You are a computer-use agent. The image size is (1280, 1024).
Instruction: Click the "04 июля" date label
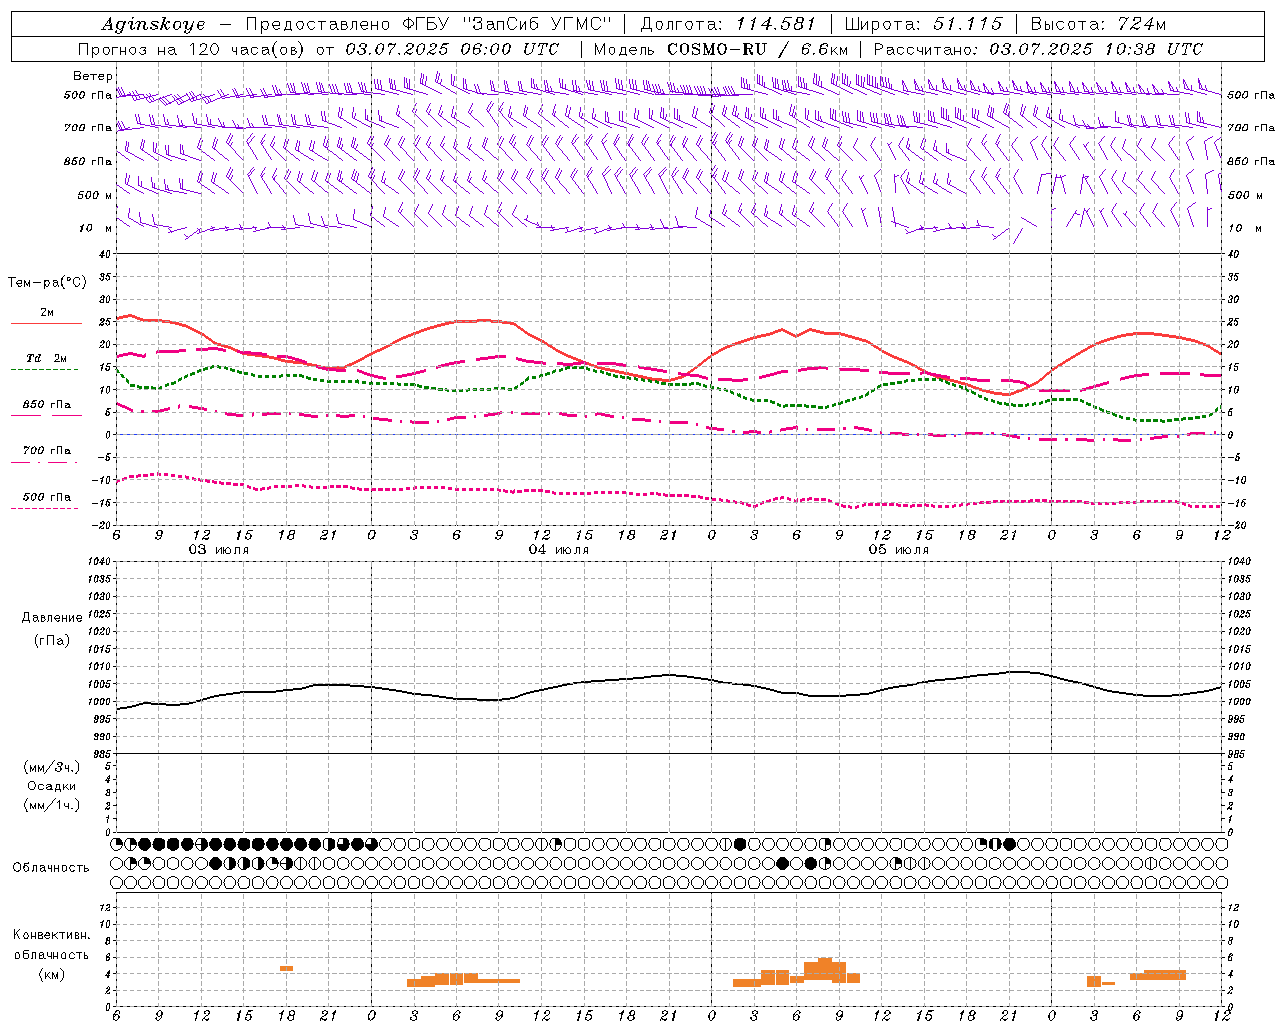pos(559,550)
